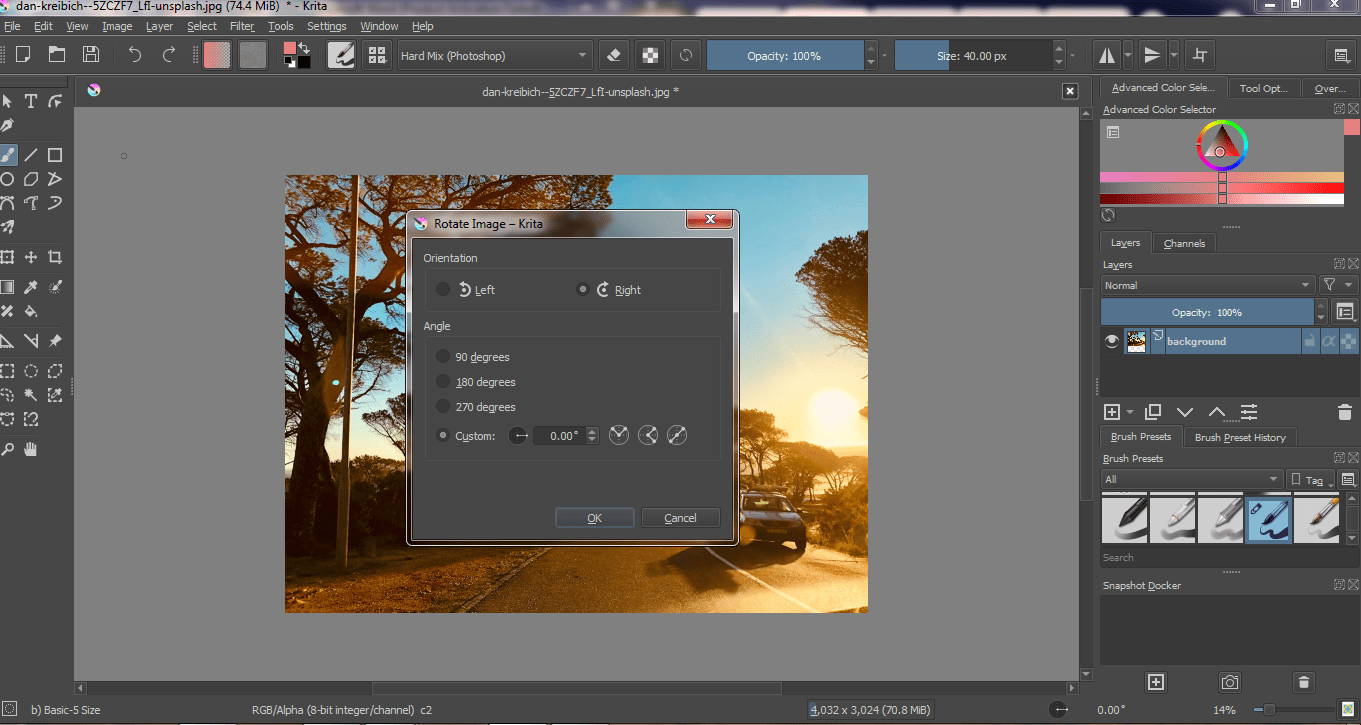Select the Freehand Brush tool
Viewport: 1361px width, 725px height.
click(11, 155)
